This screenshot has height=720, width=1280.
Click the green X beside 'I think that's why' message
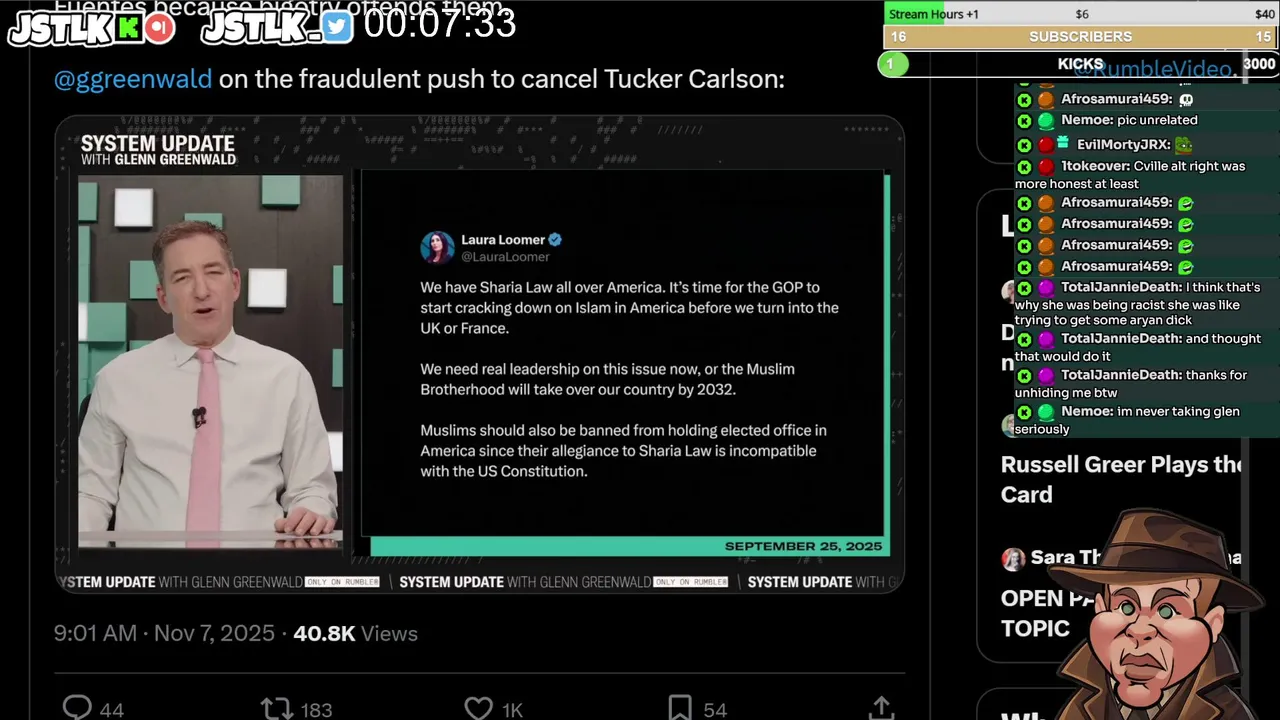coord(1024,288)
